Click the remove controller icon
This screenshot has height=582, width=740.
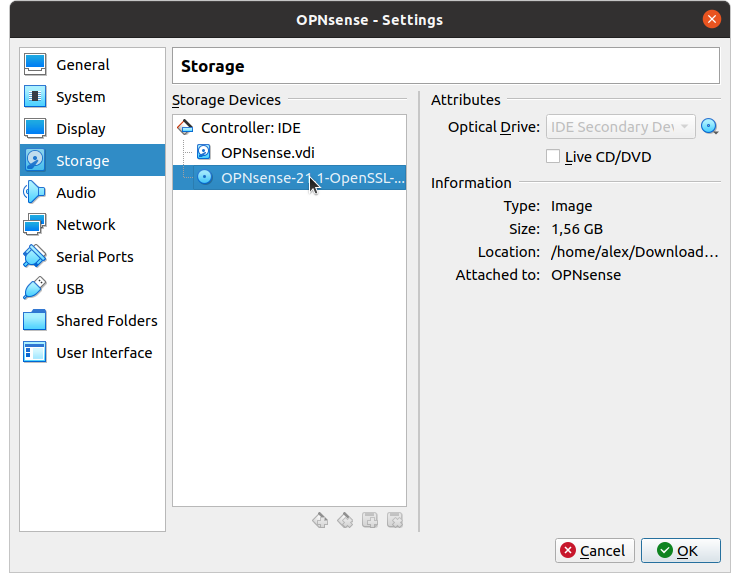pos(345,521)
